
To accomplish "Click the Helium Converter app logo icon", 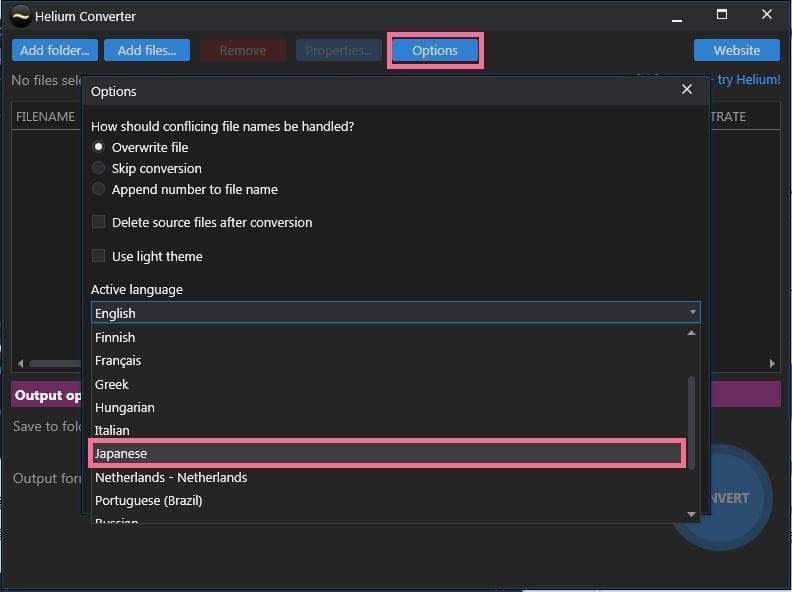I will pos(20,16).
